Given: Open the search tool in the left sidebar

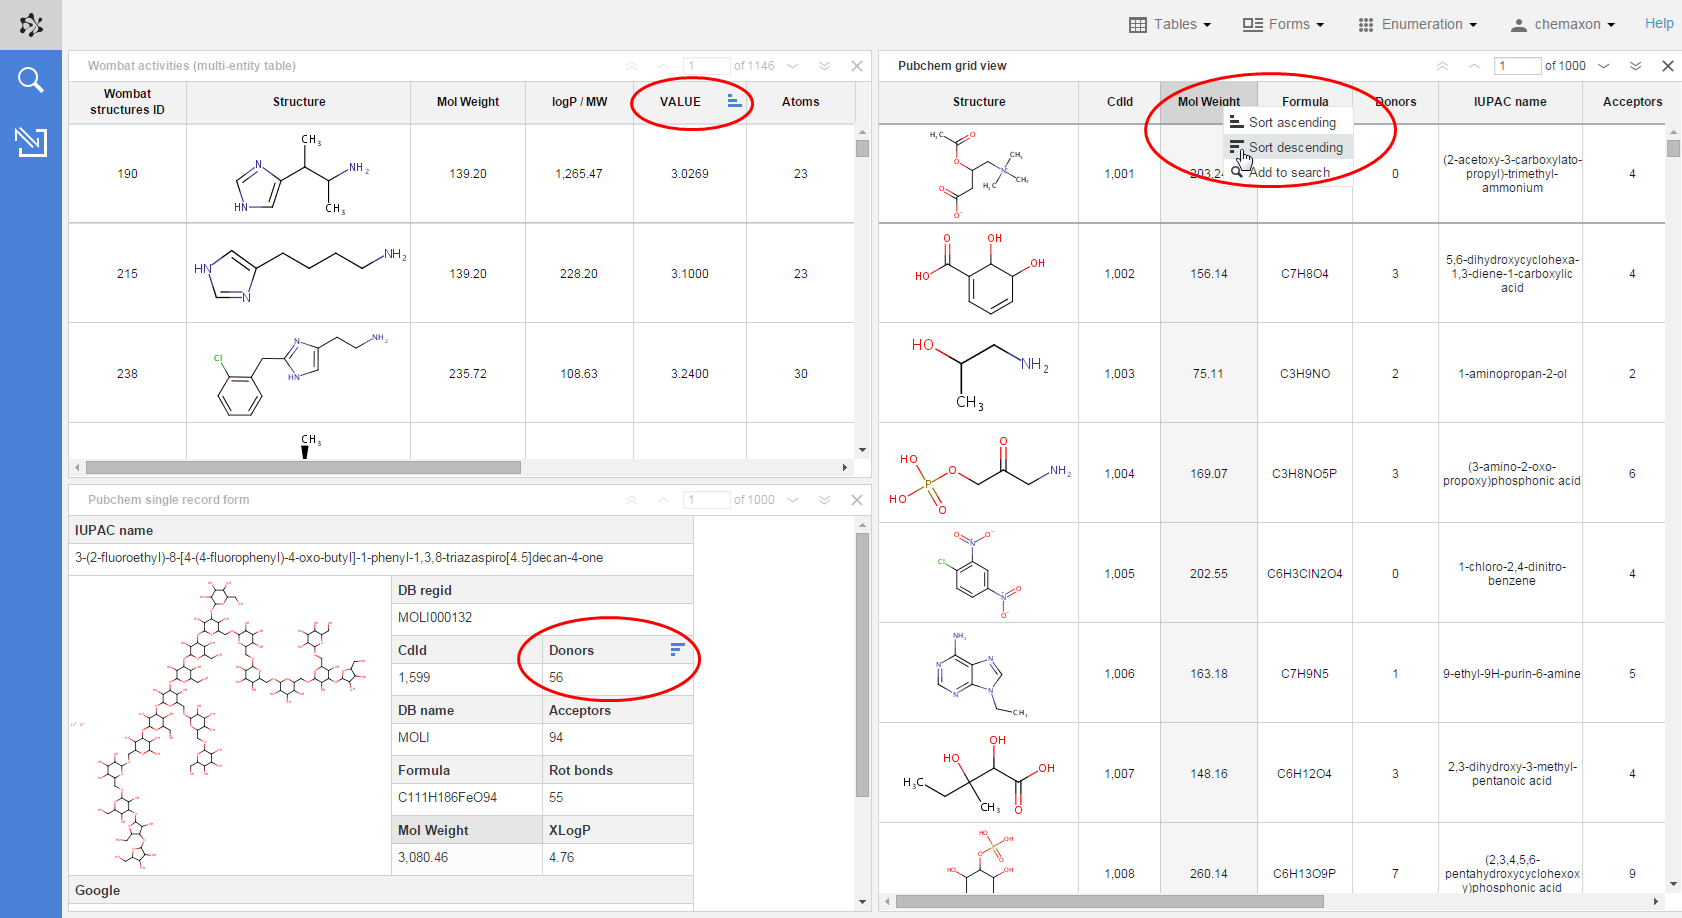Looking at the screenshot, I should click(31, 80).
